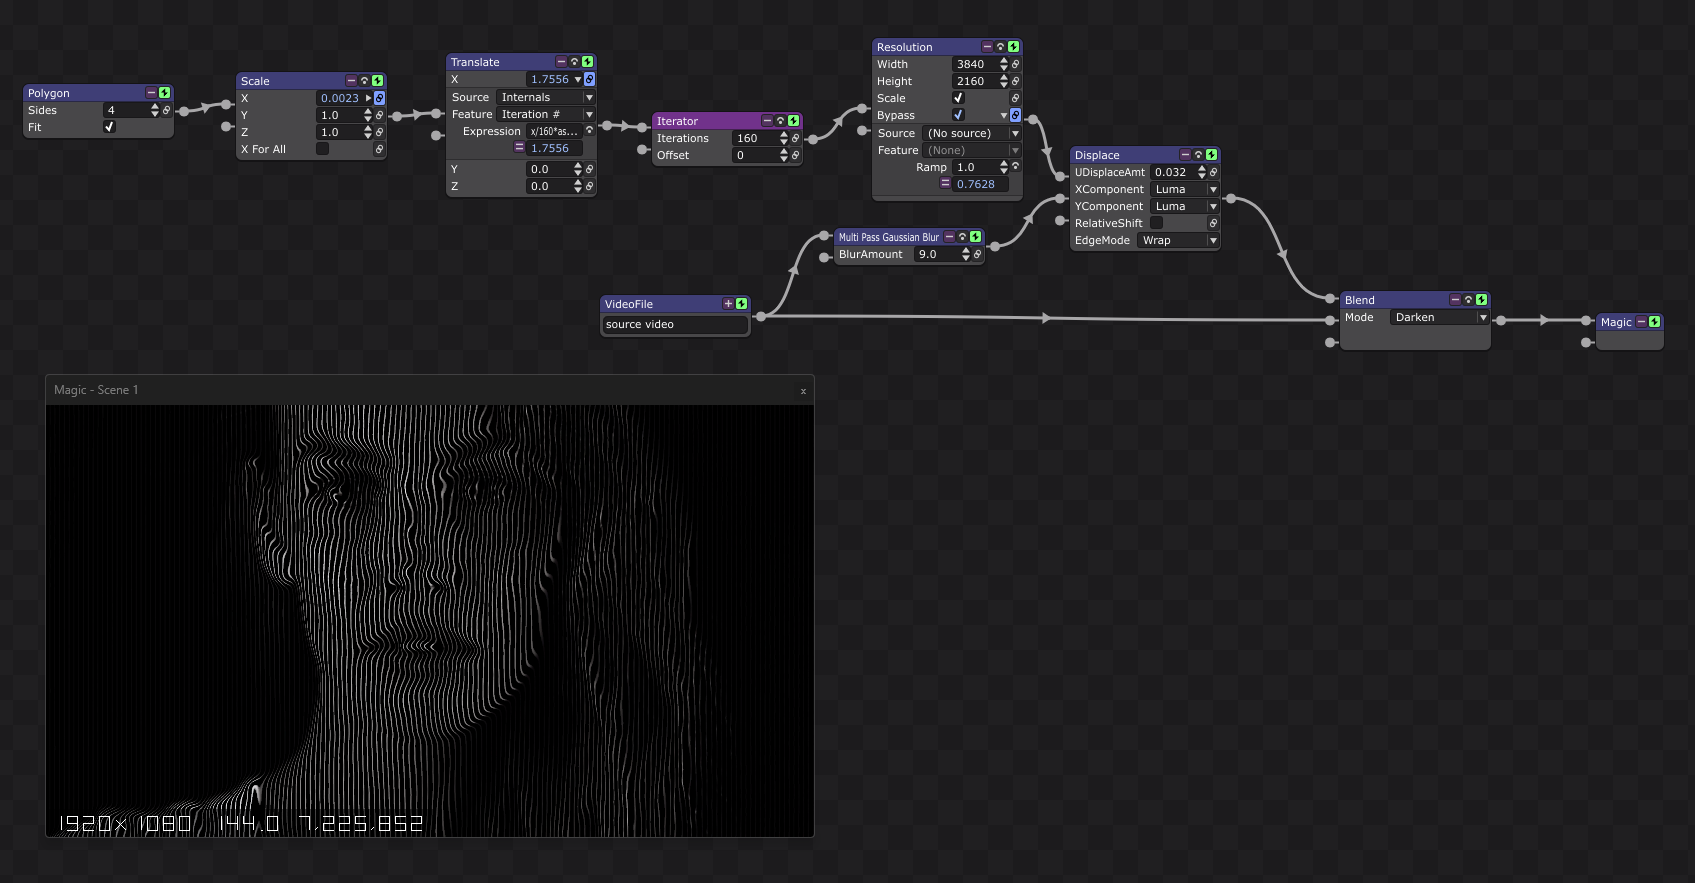Toggle the green enable icon on VideoFile node
The height and width of the screenshot is (883, 1695).
(x=741, y=304)
